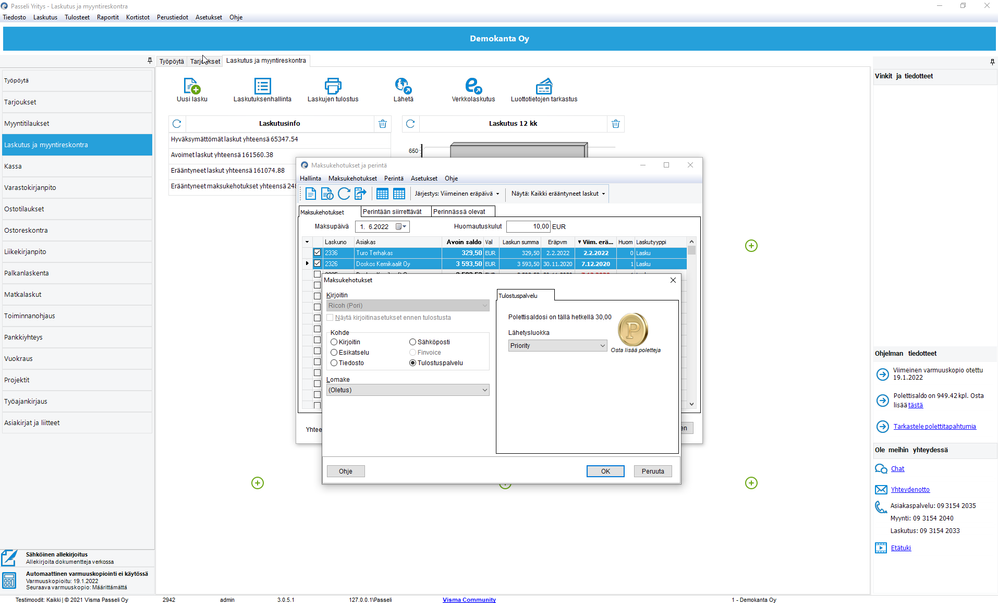Screen dimensions: 998x603
Task: Open the Hallinta menu in Maksukehotukset window
Action: click(x=311, y=178)
